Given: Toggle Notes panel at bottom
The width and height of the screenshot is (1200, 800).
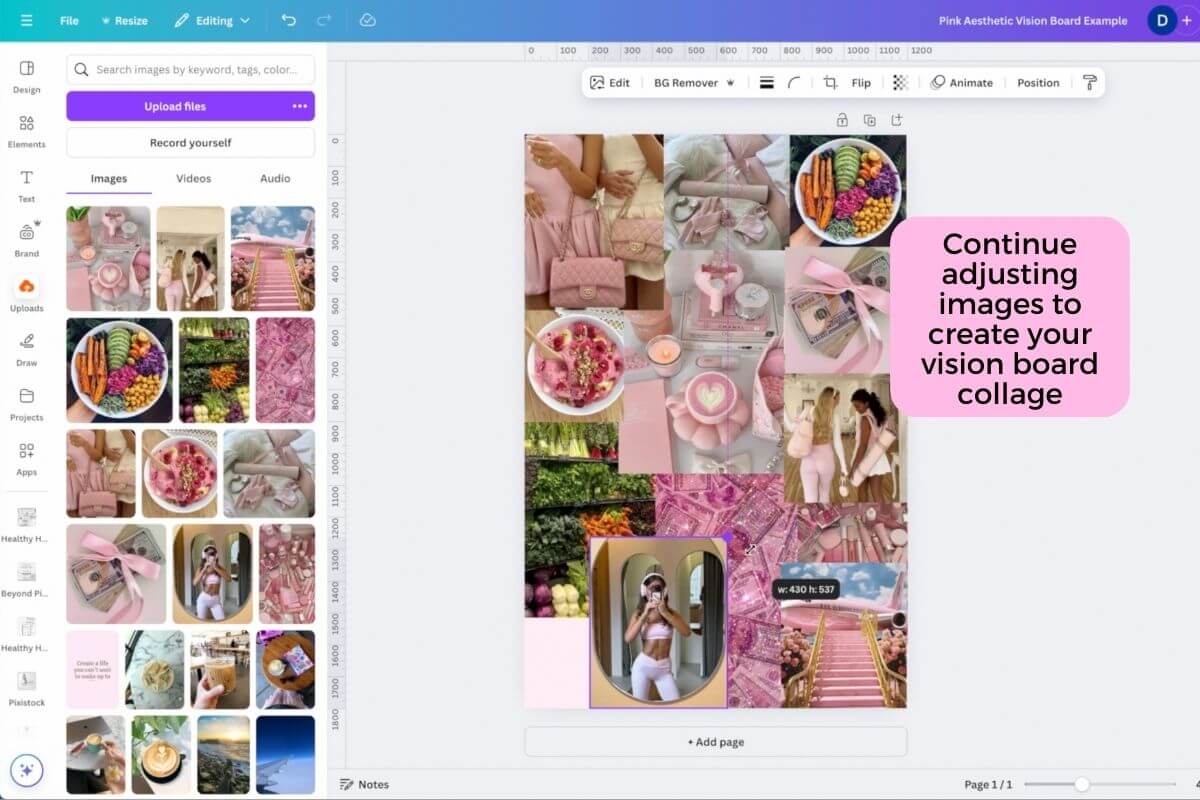Looking at the screenshot, I should pos(365,784).
